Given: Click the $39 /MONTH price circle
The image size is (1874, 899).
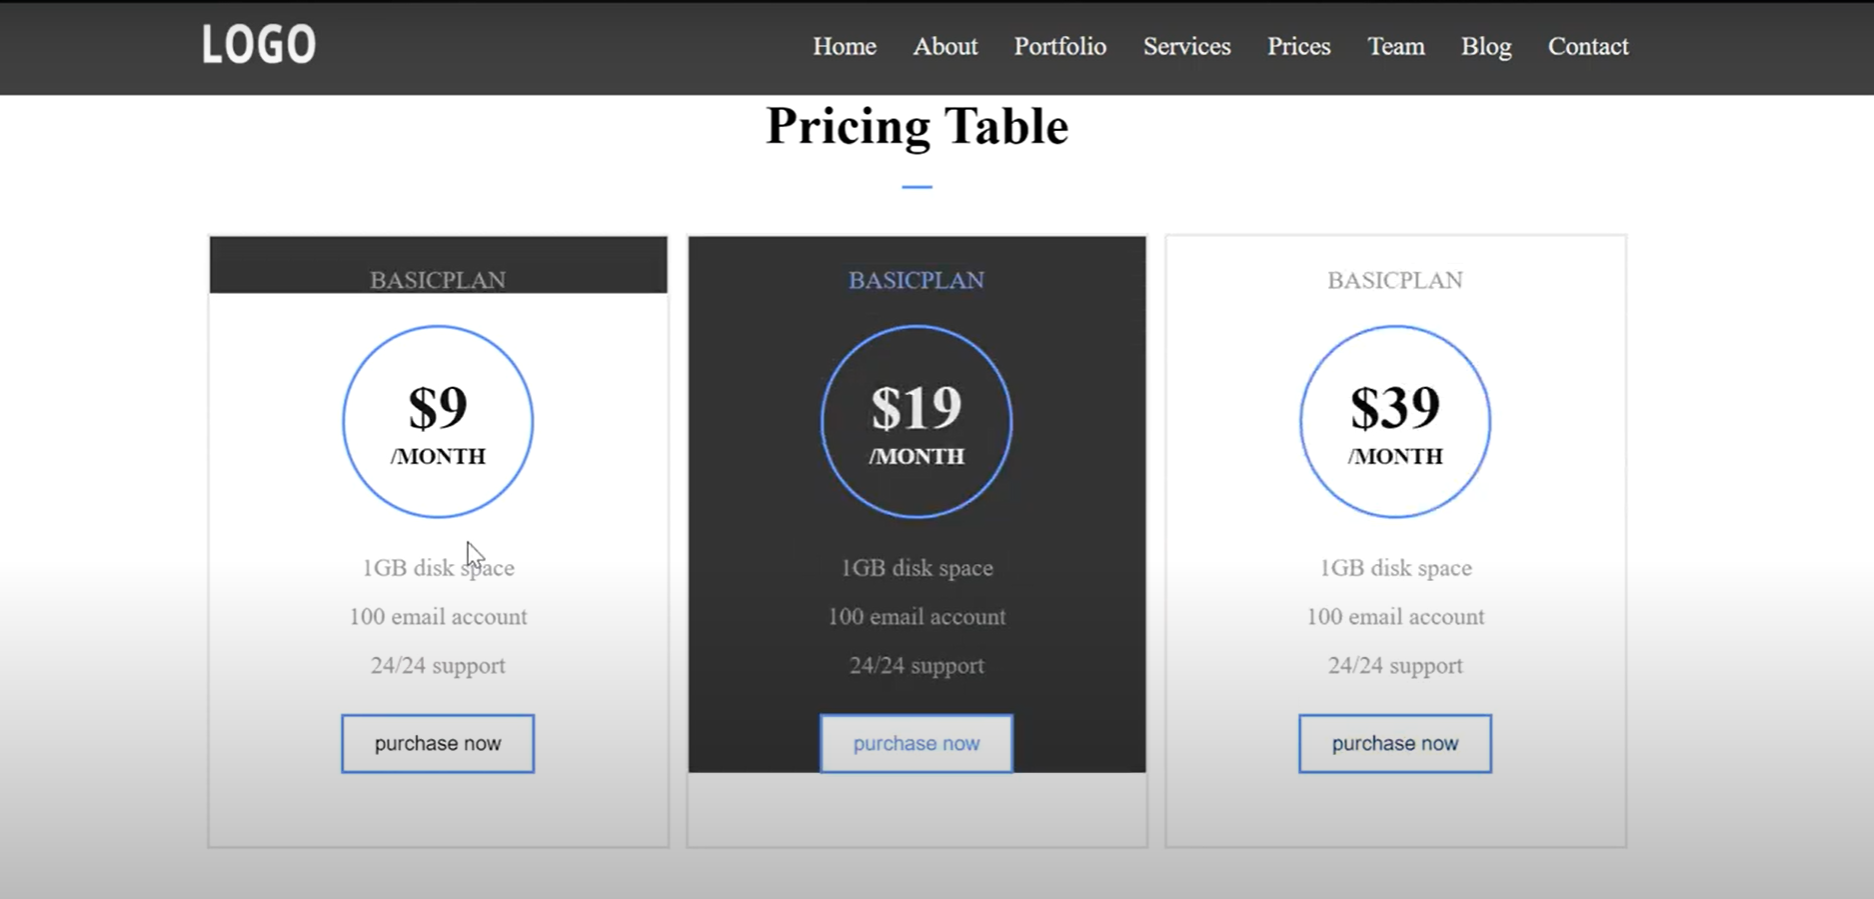Looking at the screenshot, I should pyautogui.click(x=1395, y=421).
